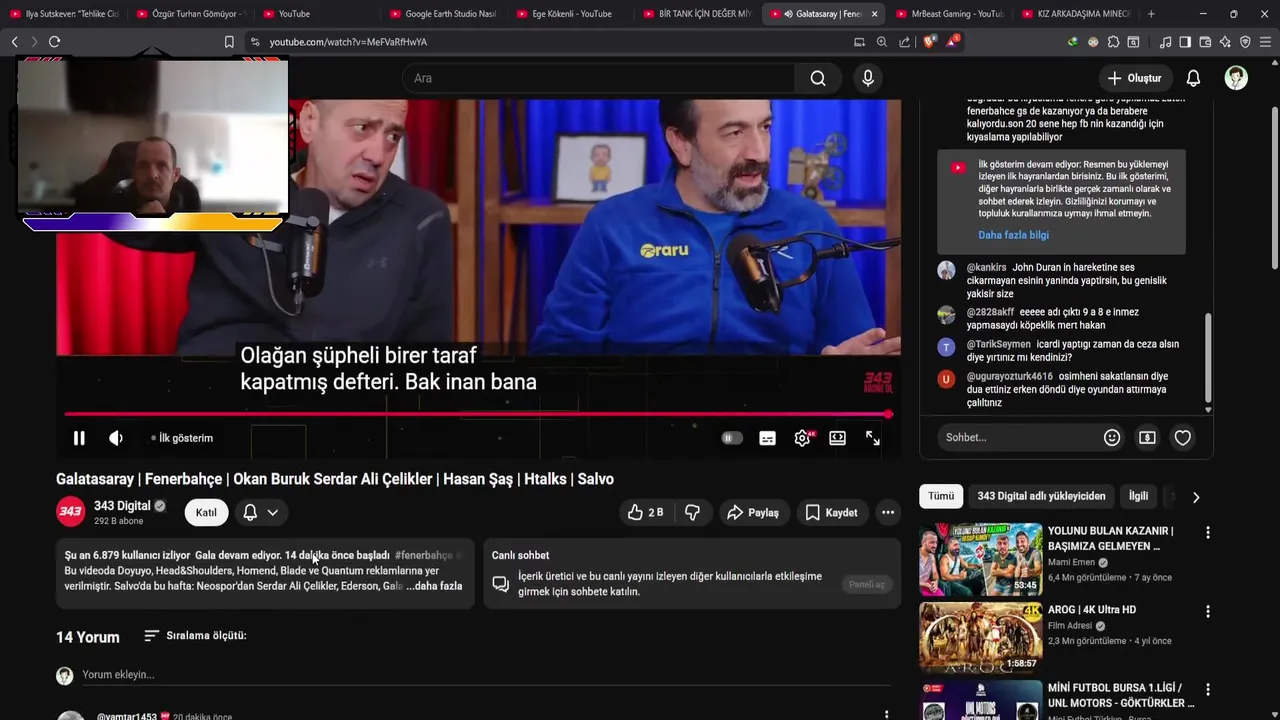Open options for MİNİ FUTBOL BURSA video

[x=1207, y=689]
